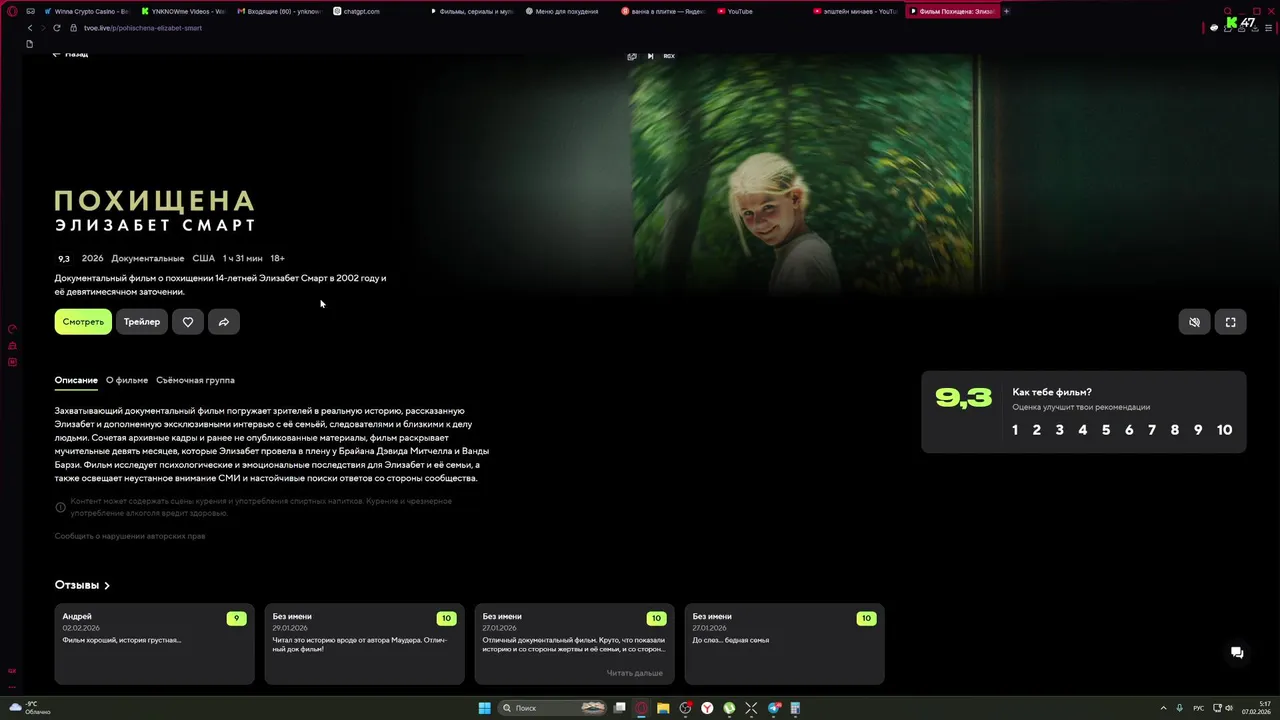Open the Трейлер button
This screenshot has height=720, width=1280.
point(142,322)
